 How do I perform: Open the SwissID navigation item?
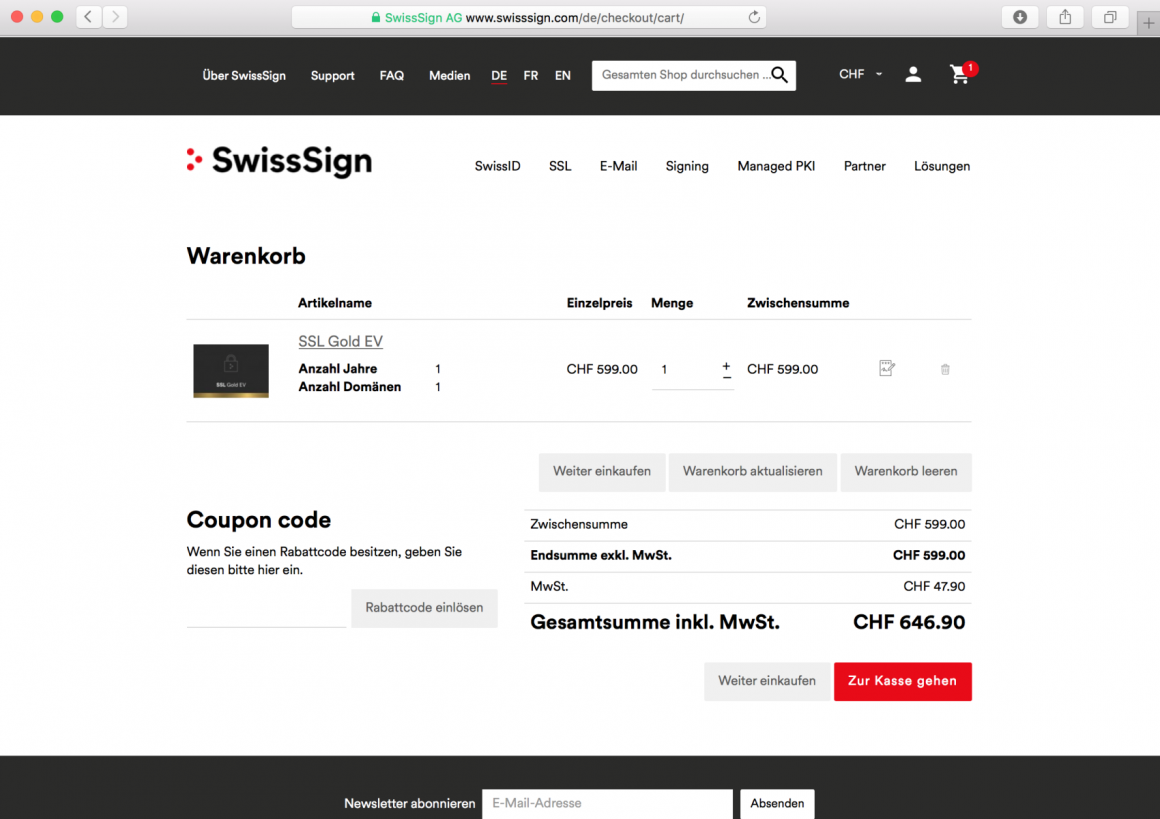click(497, 166)
